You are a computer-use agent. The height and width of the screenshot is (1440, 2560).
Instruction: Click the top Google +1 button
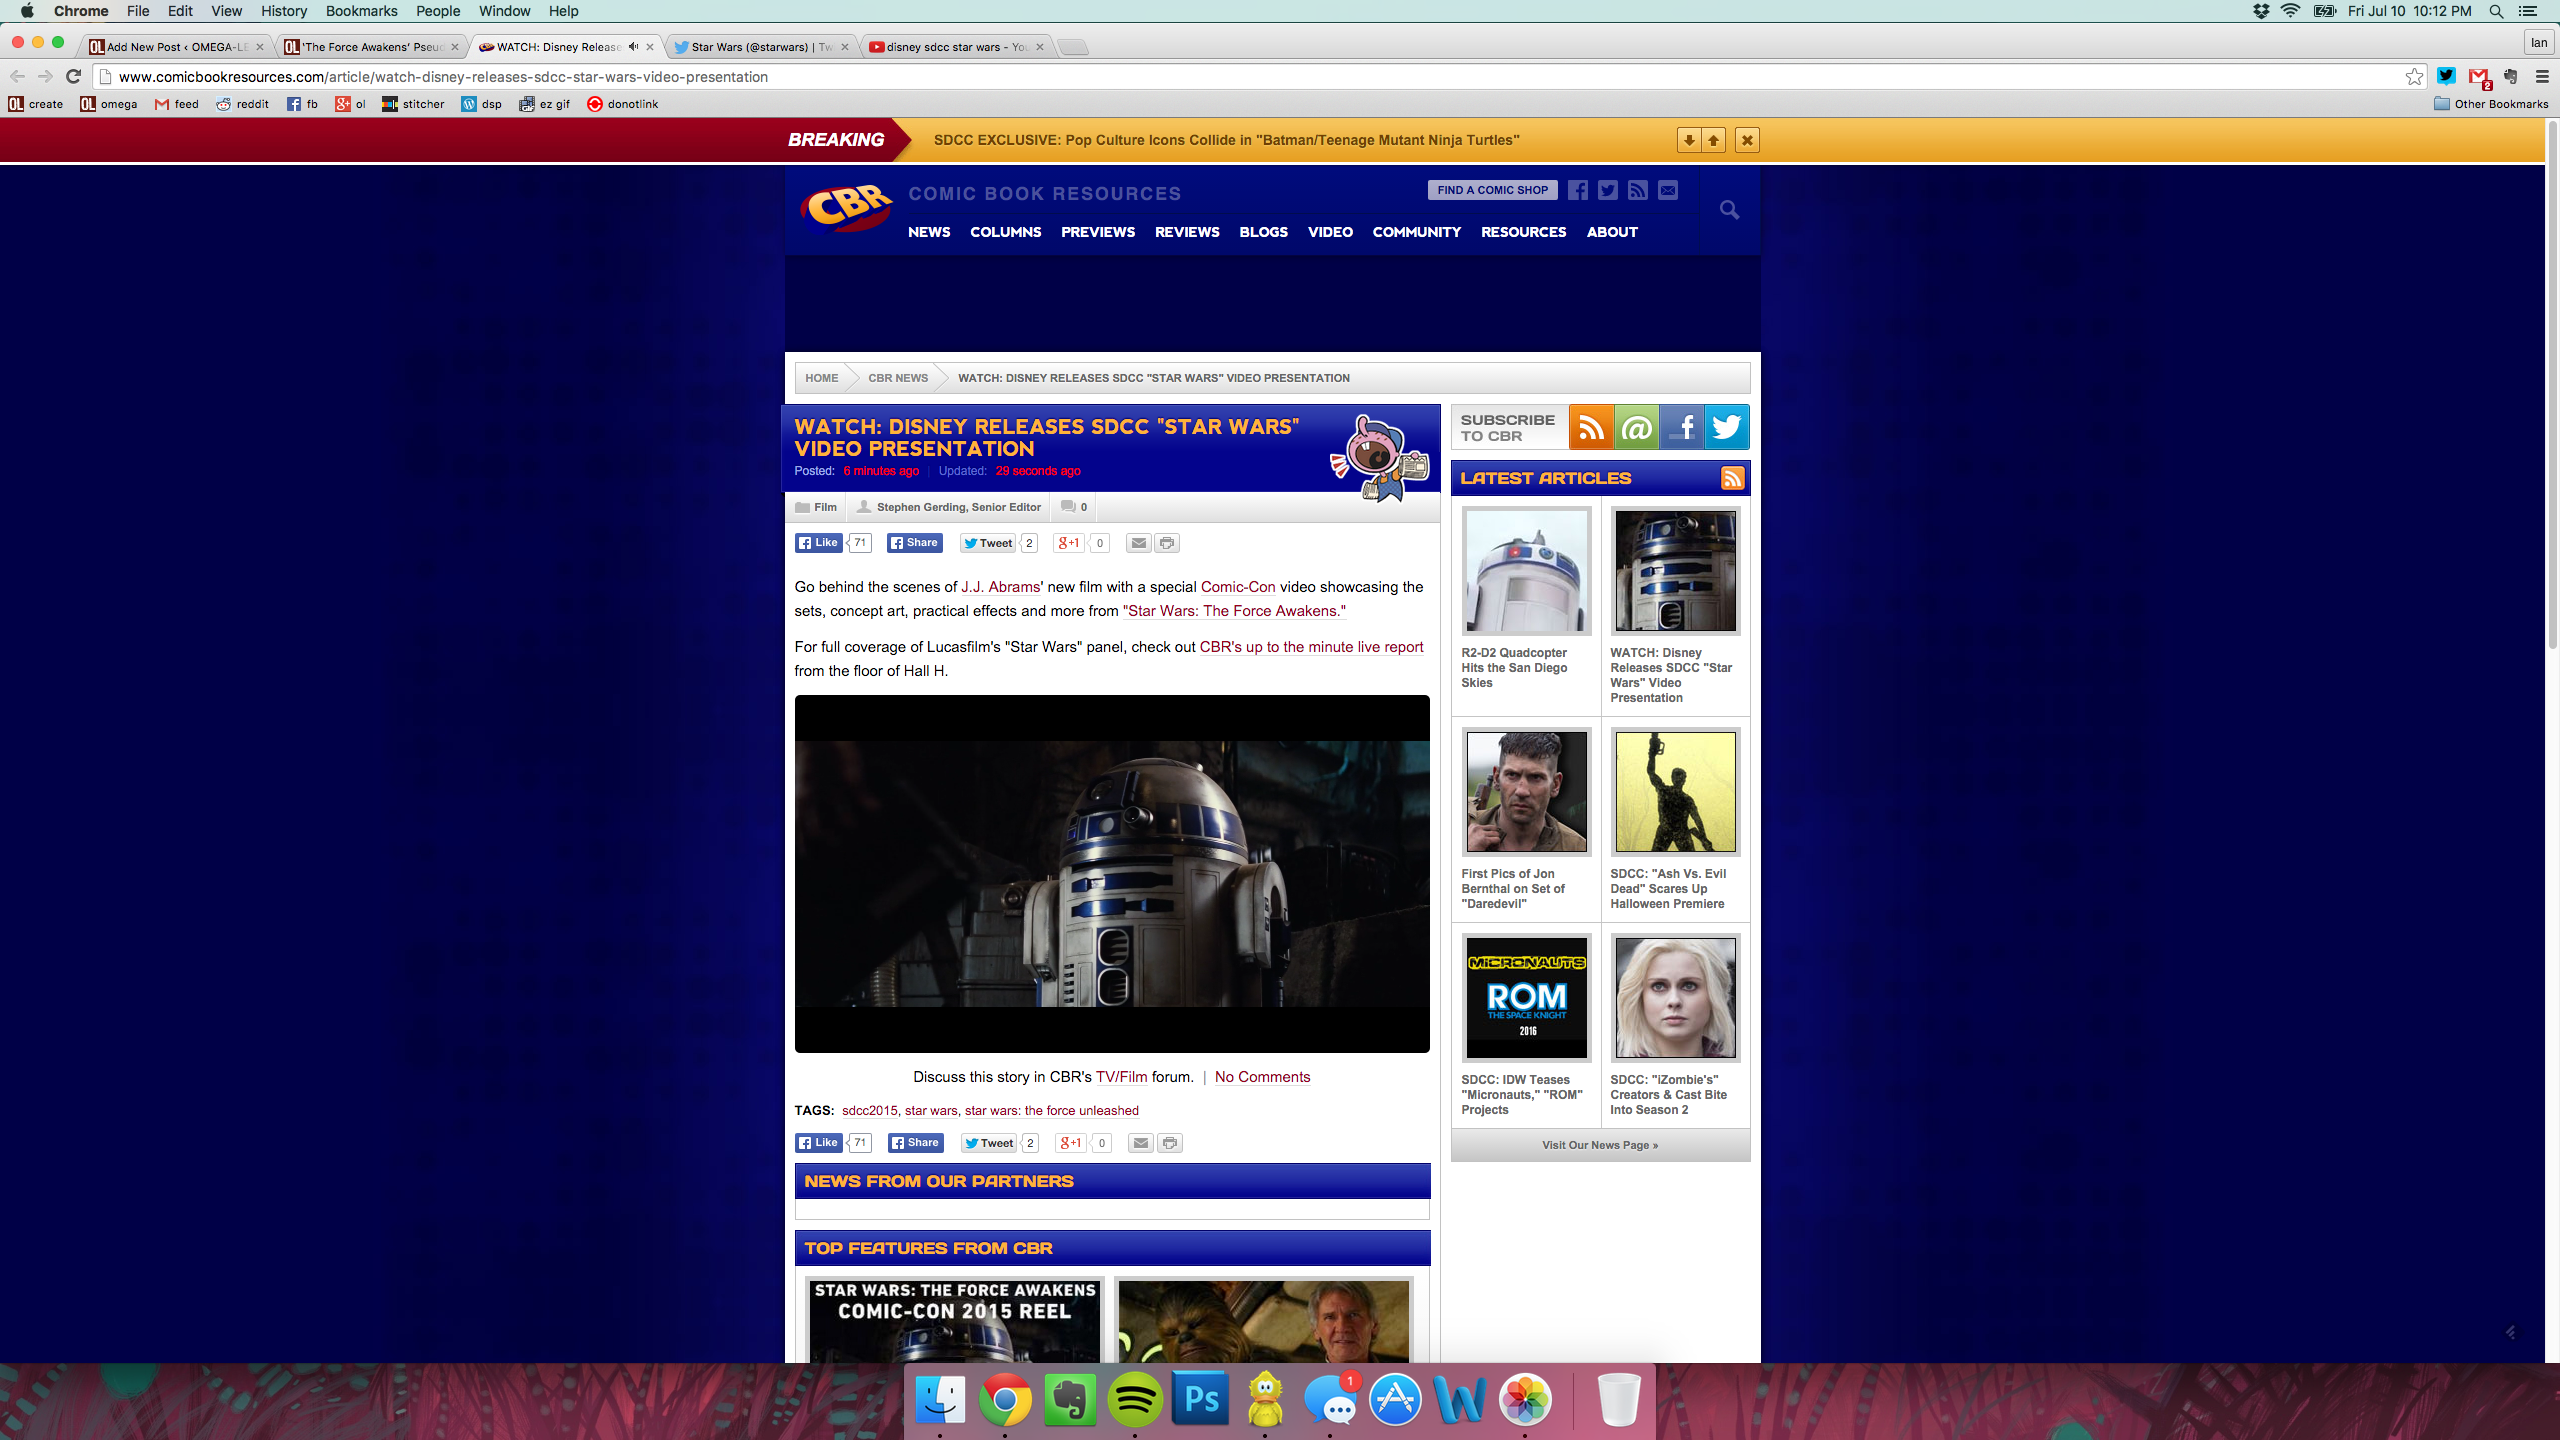point(1069,543)
